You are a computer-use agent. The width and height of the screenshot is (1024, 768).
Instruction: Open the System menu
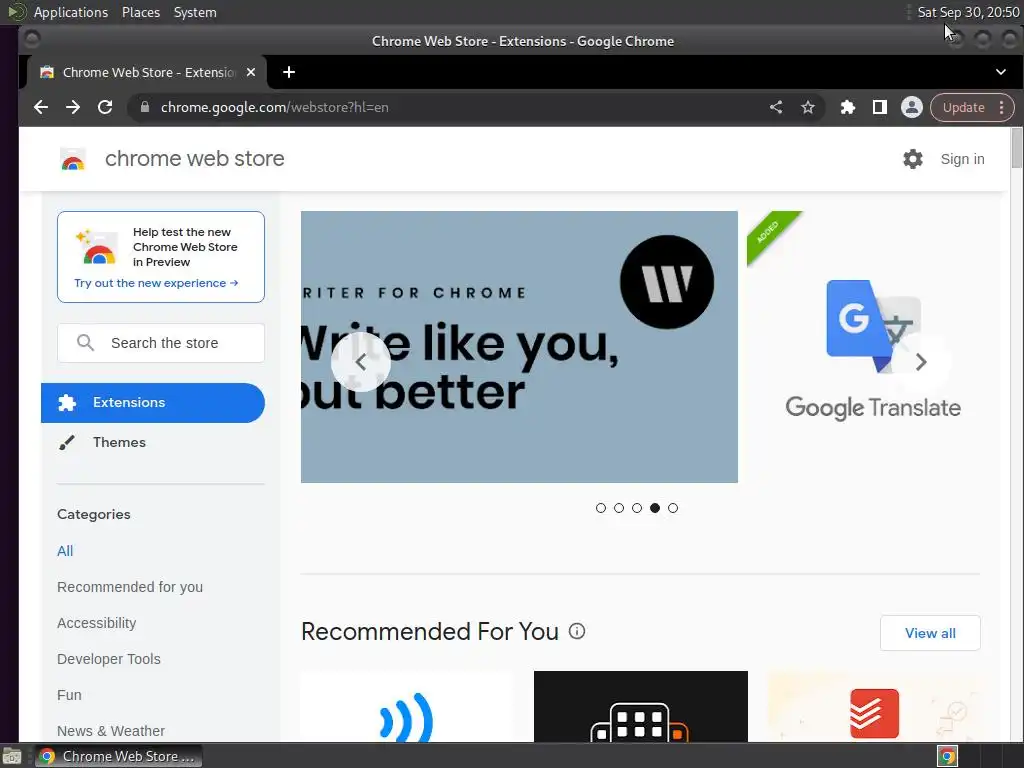(x=195, y=12)
